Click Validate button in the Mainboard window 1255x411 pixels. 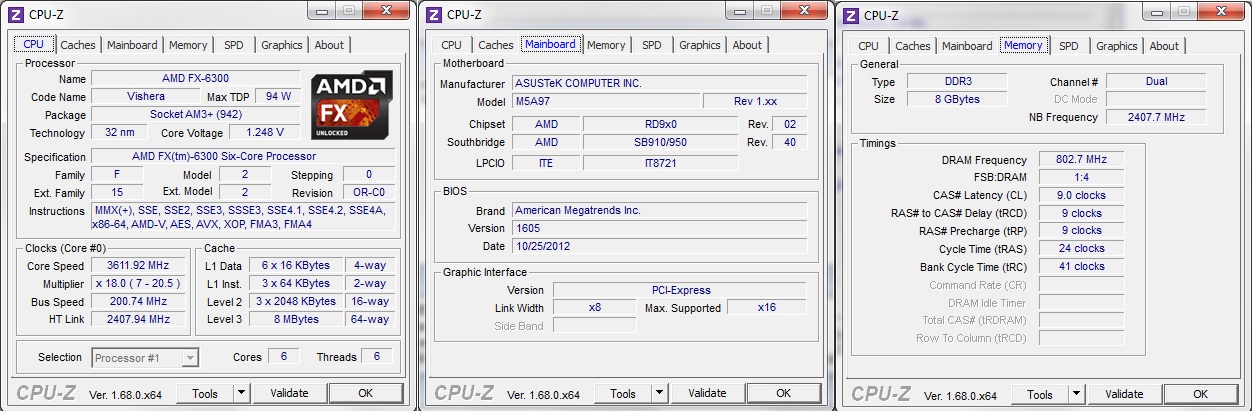click(x=707, y=393)
